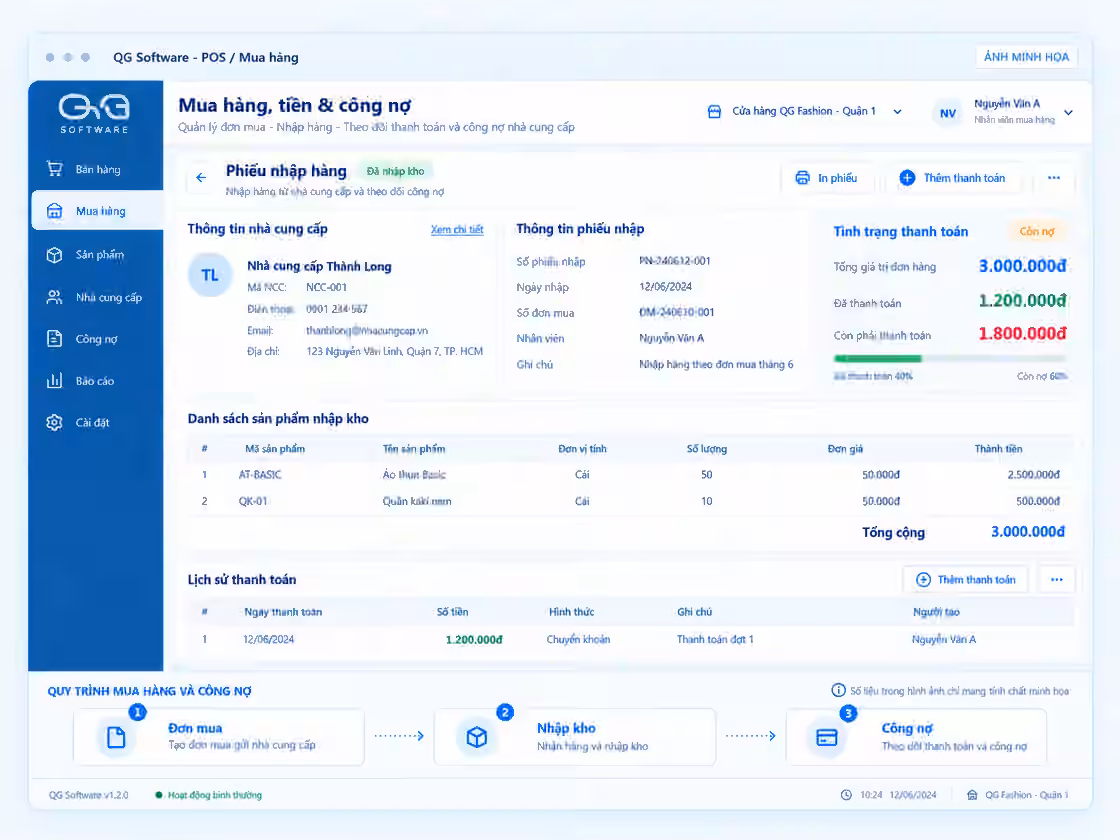
Task: Click product code QK-01
Action: click(253, 501)
